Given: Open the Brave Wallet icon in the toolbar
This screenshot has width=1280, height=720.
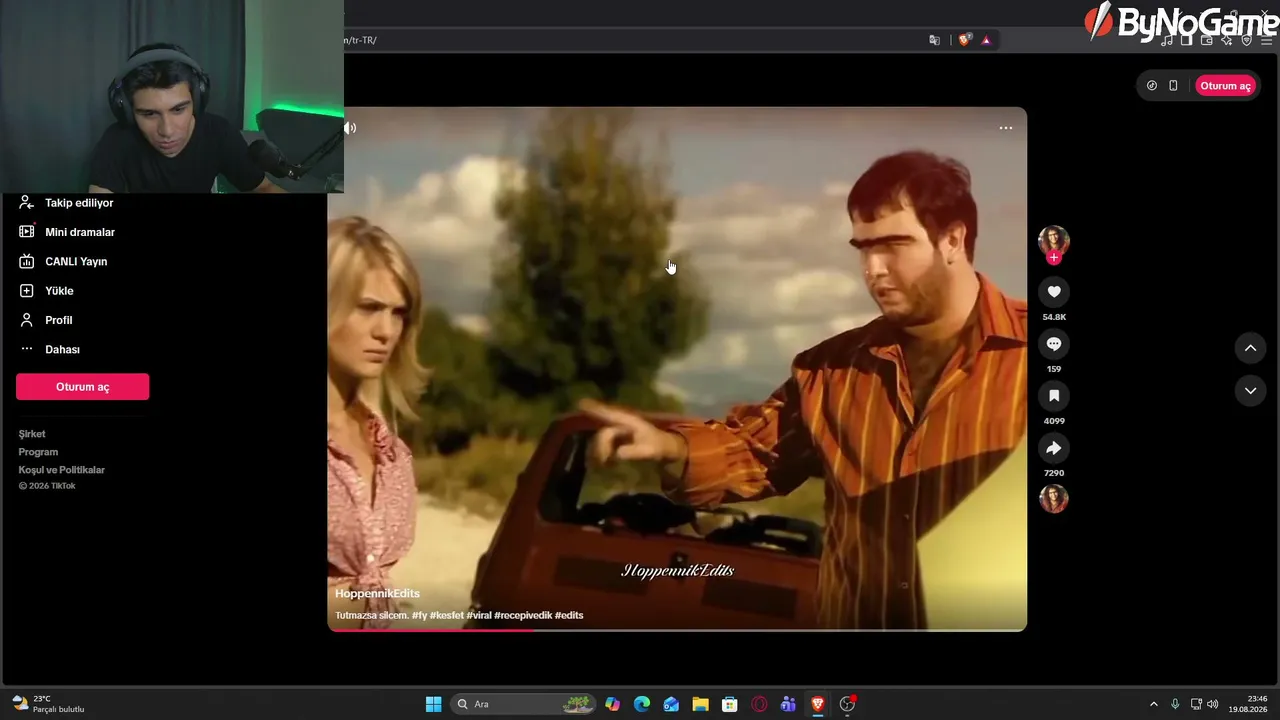Looking at the screenshot, I should (x=1206, y=40).
